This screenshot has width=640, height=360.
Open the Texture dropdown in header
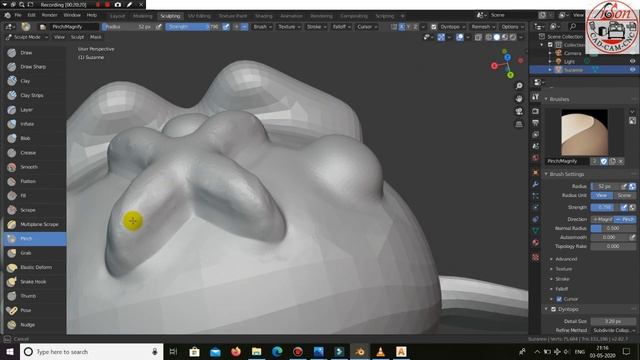click(289, 27)
